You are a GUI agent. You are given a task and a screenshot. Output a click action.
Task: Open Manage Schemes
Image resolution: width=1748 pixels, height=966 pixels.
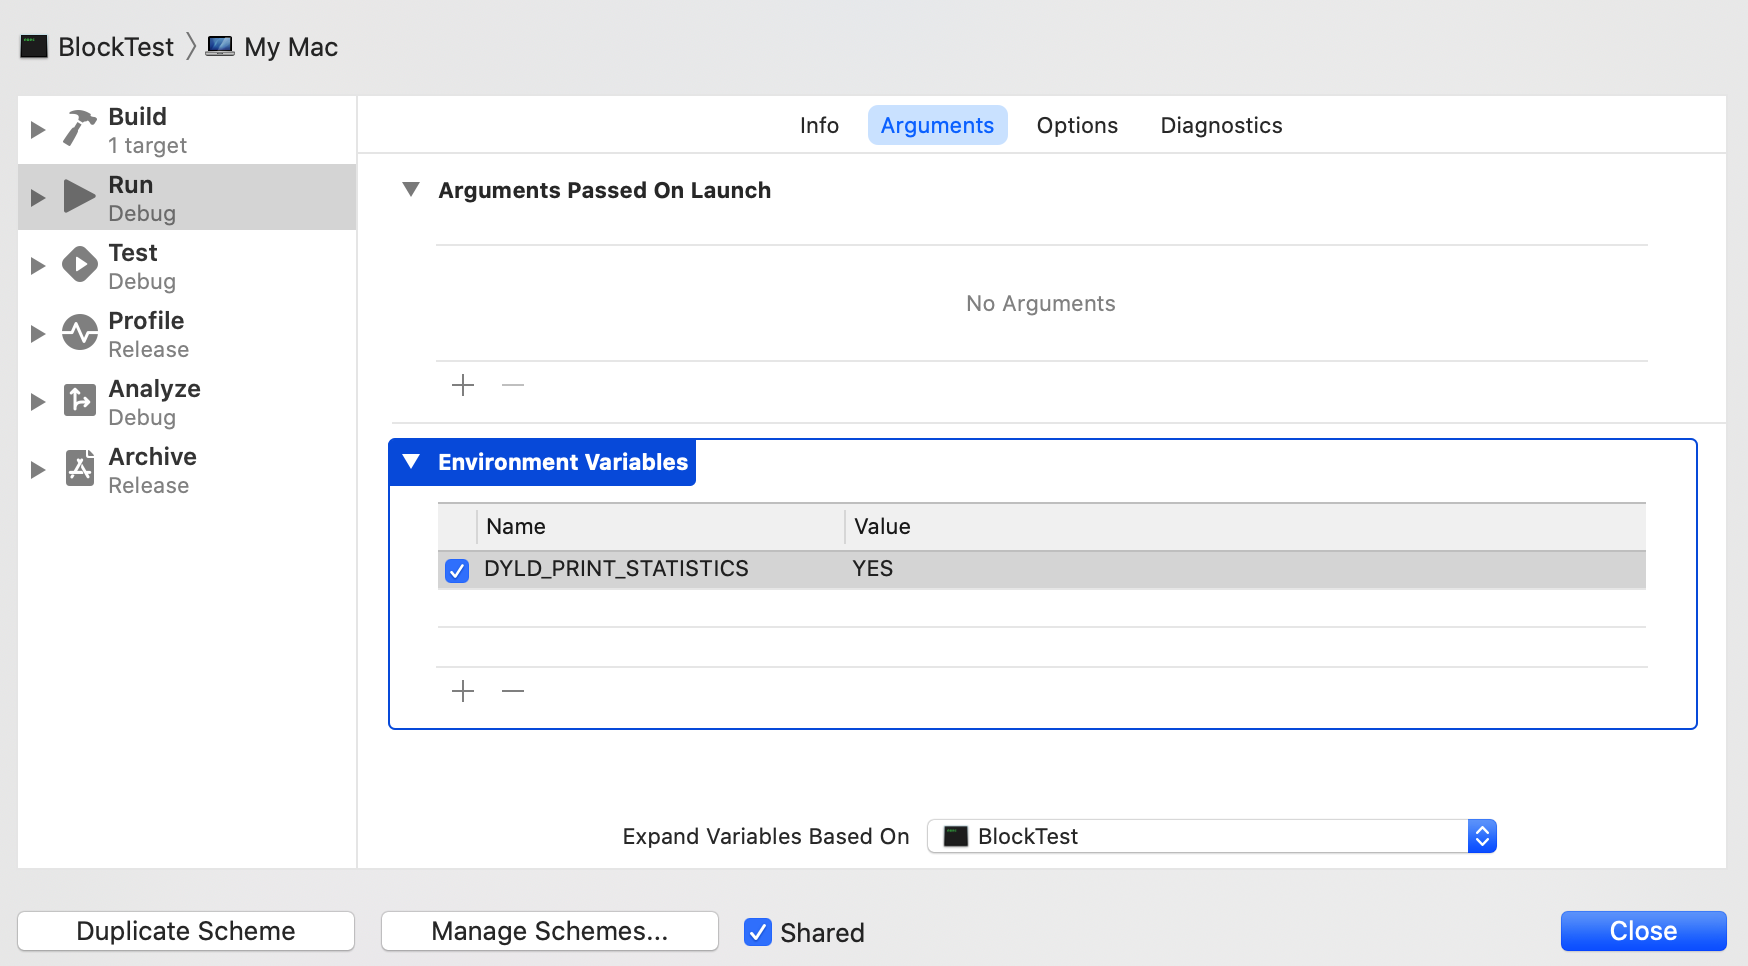coord(550,931)
